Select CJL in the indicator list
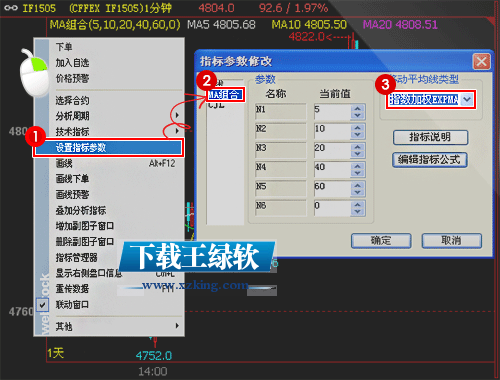 (217, 106)
